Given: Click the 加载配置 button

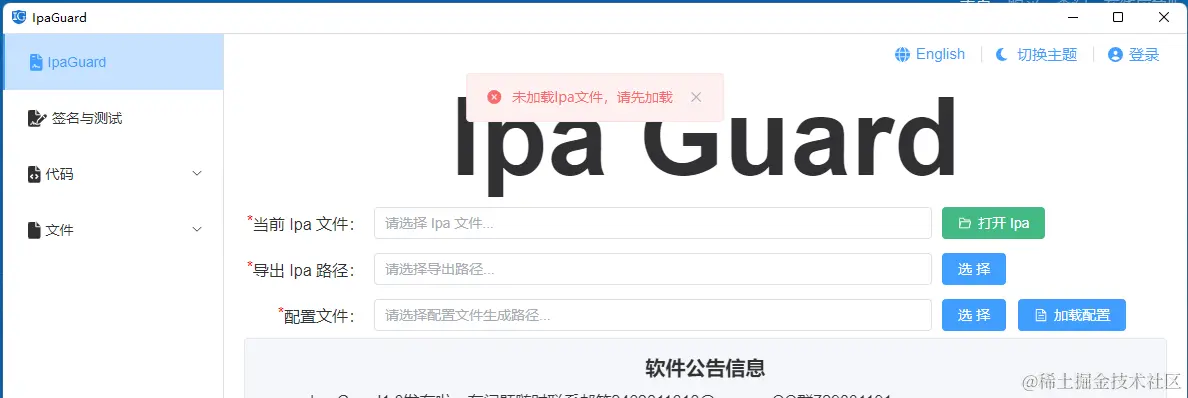Looking at the screenshot, I should (1072, 315).
